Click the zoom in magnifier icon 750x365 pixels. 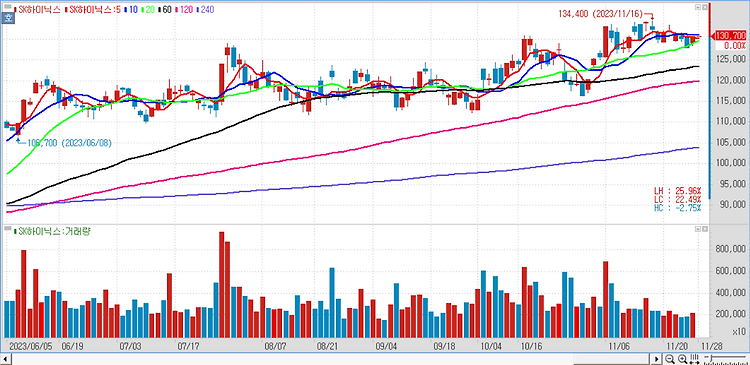point(683,359)
